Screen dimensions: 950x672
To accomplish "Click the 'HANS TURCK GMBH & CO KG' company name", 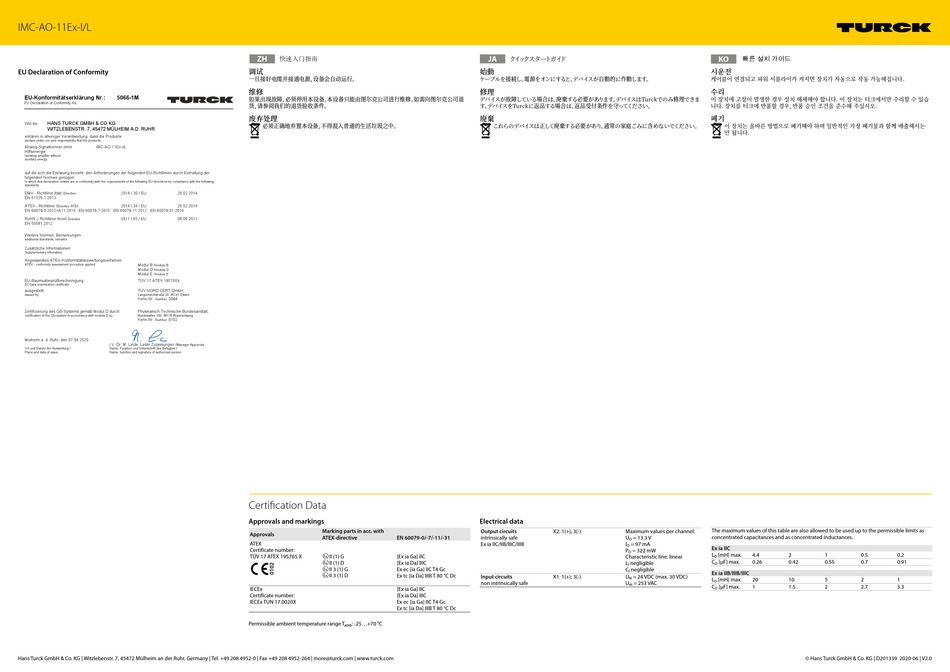I will (81, 123).
